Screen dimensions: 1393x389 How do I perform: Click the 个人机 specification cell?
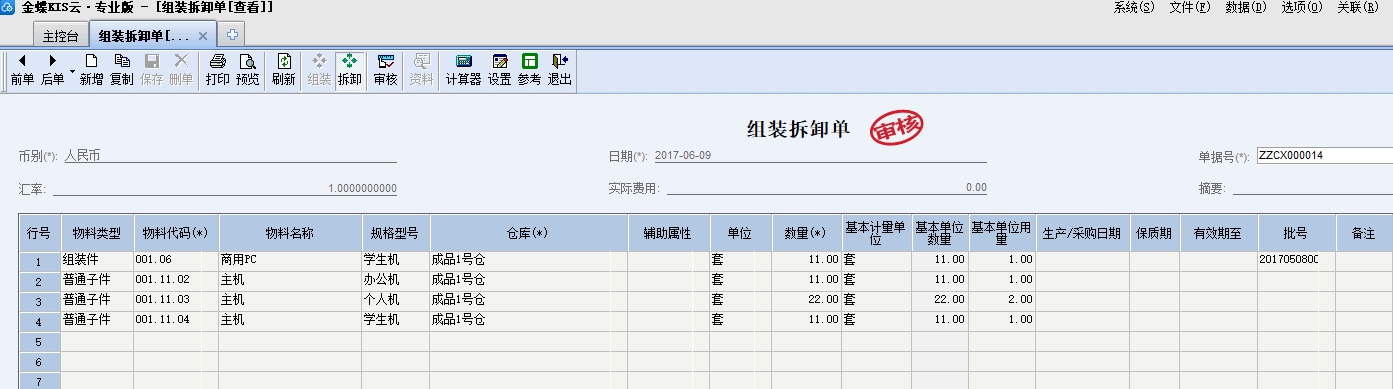[x=396, y=301]
